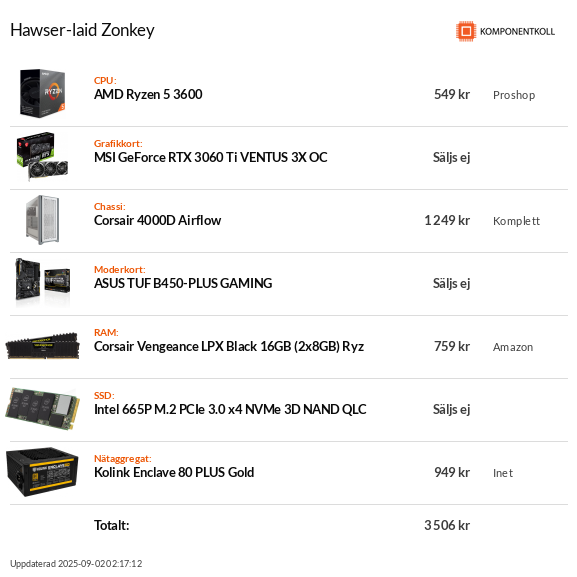This screenshot has height=577, width=577.
Task: Click the Corsair 4000D Airflow product name
Action: (x=157, y=220)
